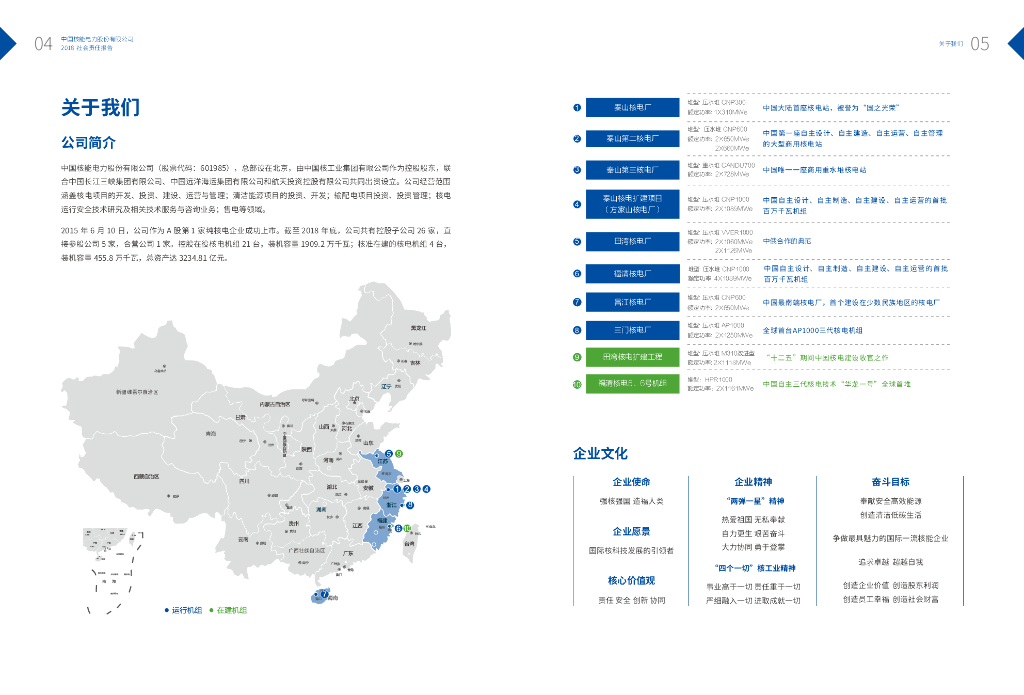Select blue map marker 6 beside 福建

click(x=398, y=528)
